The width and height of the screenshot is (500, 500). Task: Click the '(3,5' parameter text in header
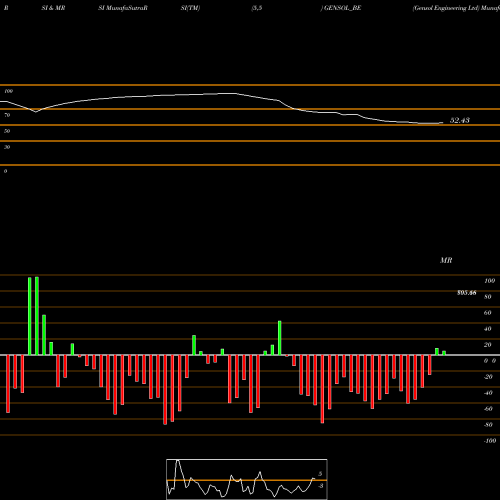point(257,8)
